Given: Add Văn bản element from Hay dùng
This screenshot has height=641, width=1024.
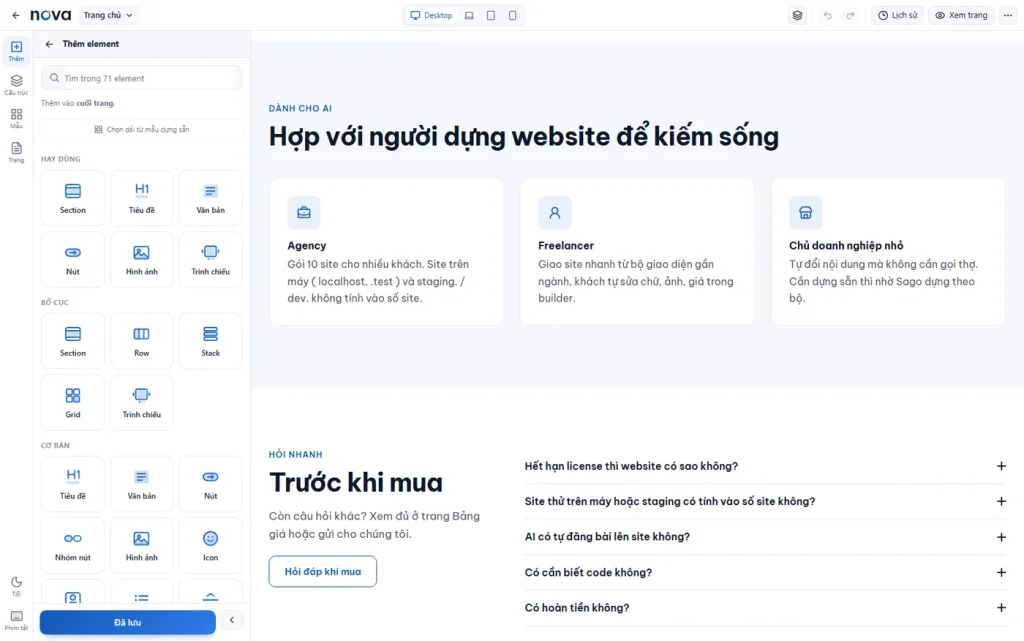Looking at the screenshot, I should tap(210, 198).
